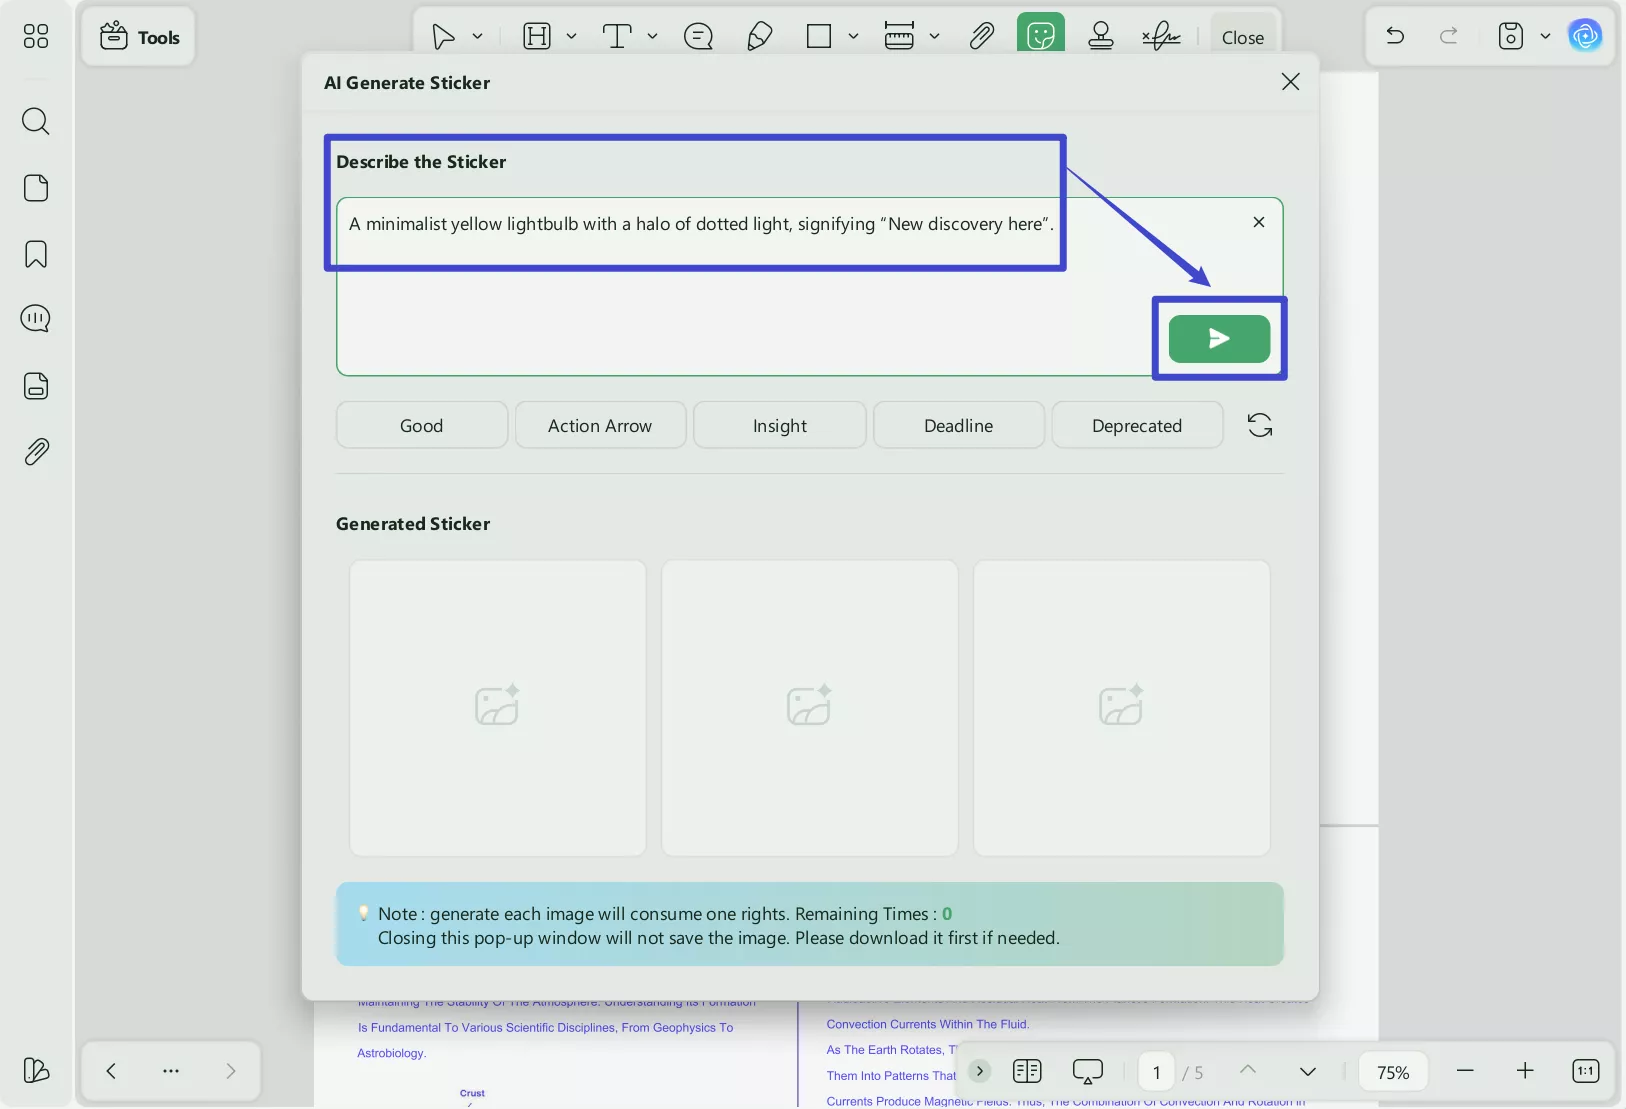Close the AI Generate Sticker dialog
Viewport: 1626px width, 1109px height.
1291,82
